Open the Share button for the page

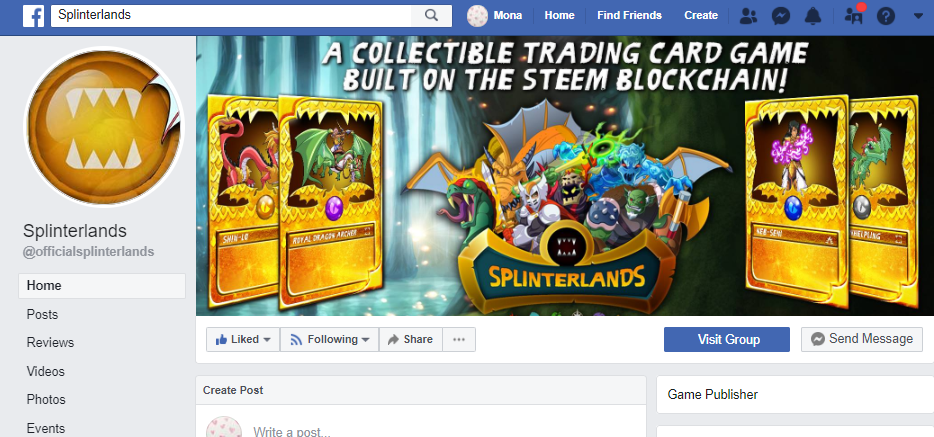click(410, 339)
